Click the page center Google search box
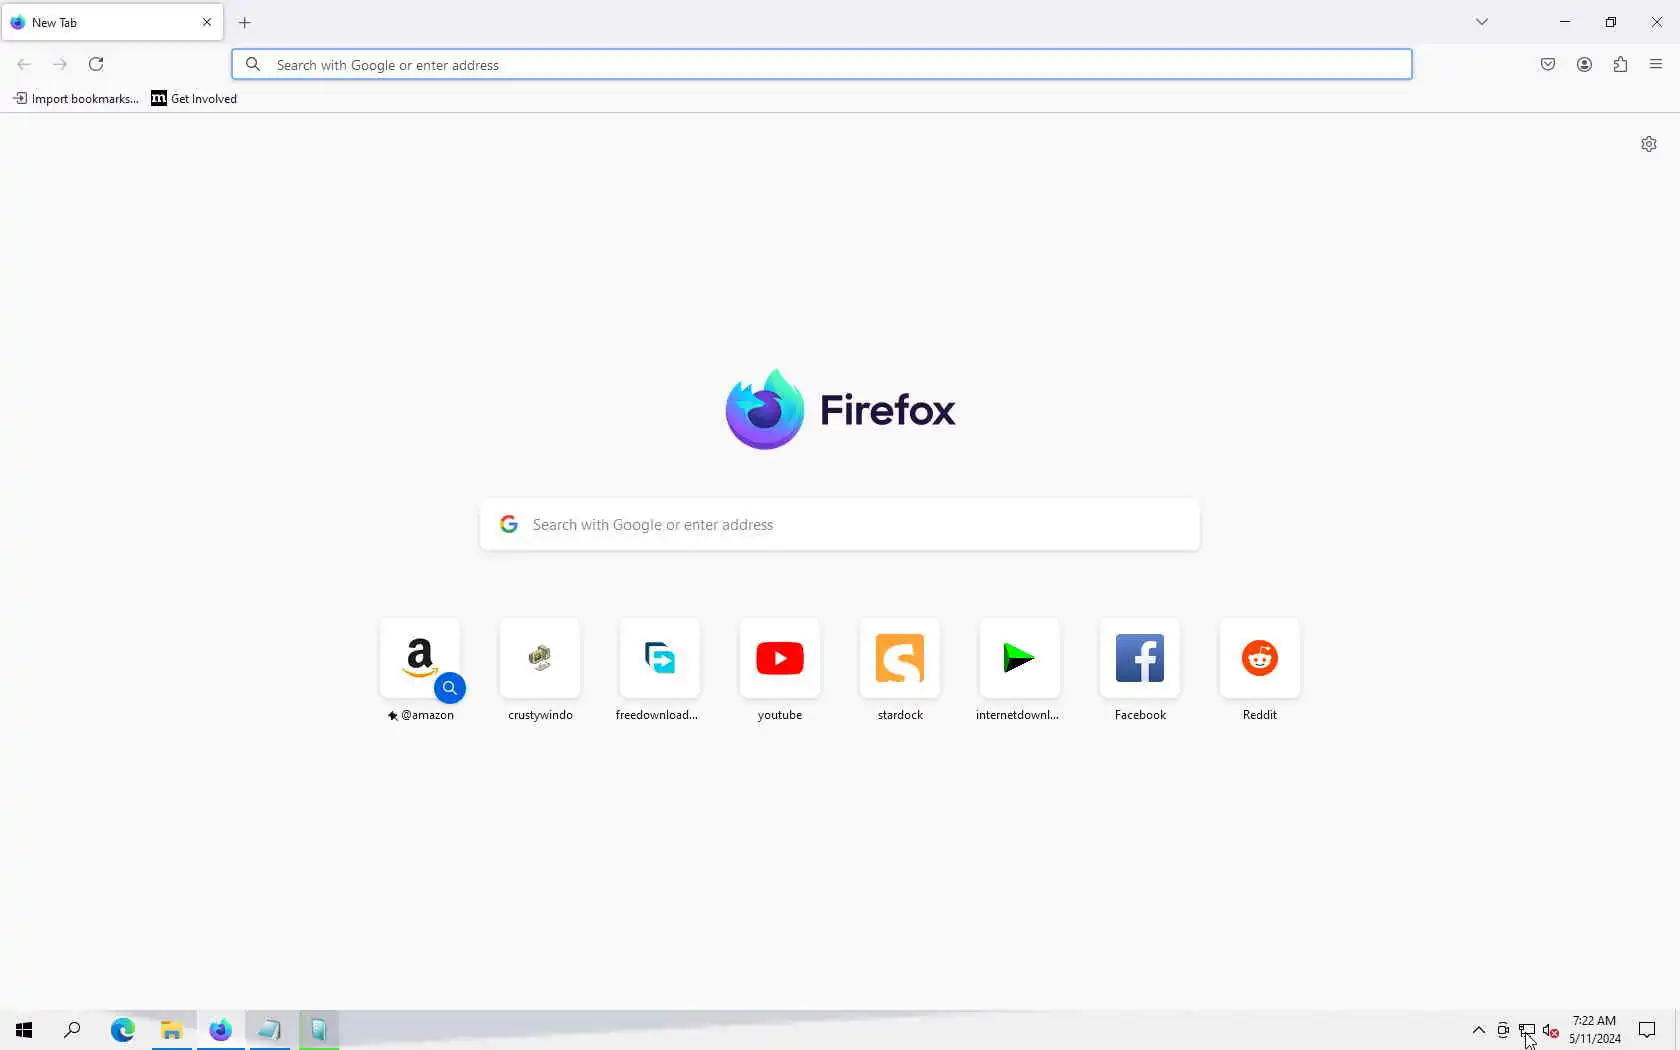This screenshot has height=1050, width=1680. (840, 524)
